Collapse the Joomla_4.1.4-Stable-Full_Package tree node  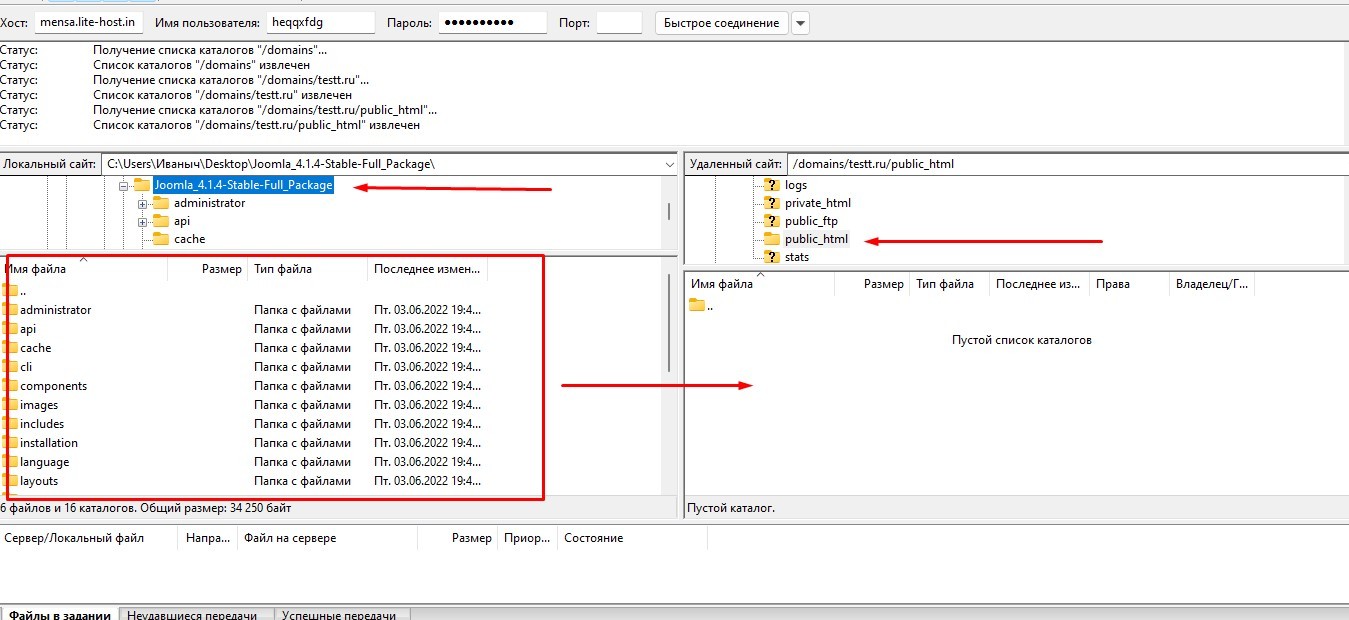123,185
